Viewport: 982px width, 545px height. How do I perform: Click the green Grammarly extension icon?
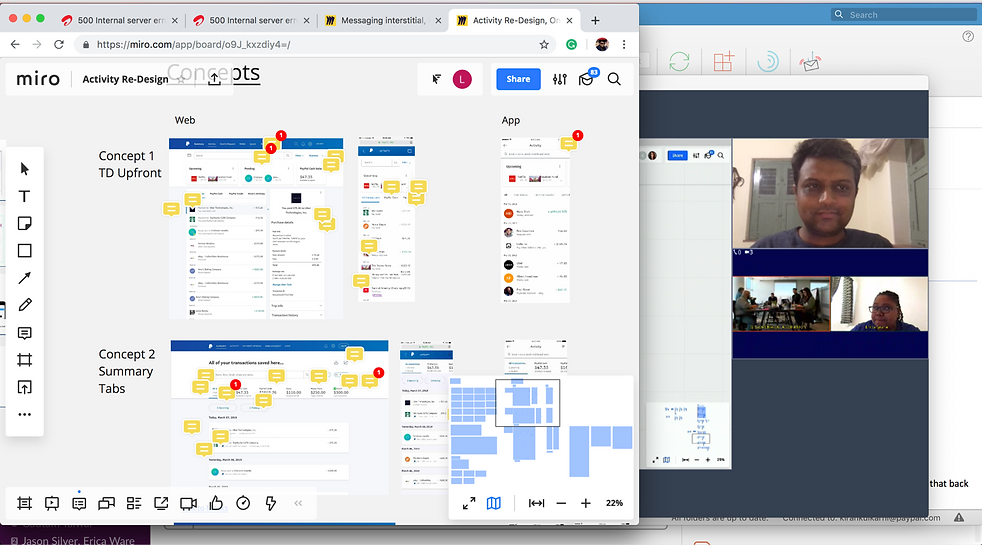(x=571, y=44)
